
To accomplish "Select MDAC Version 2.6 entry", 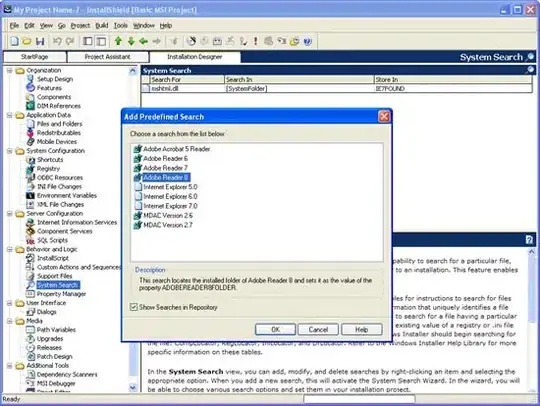I will point(168,216).
